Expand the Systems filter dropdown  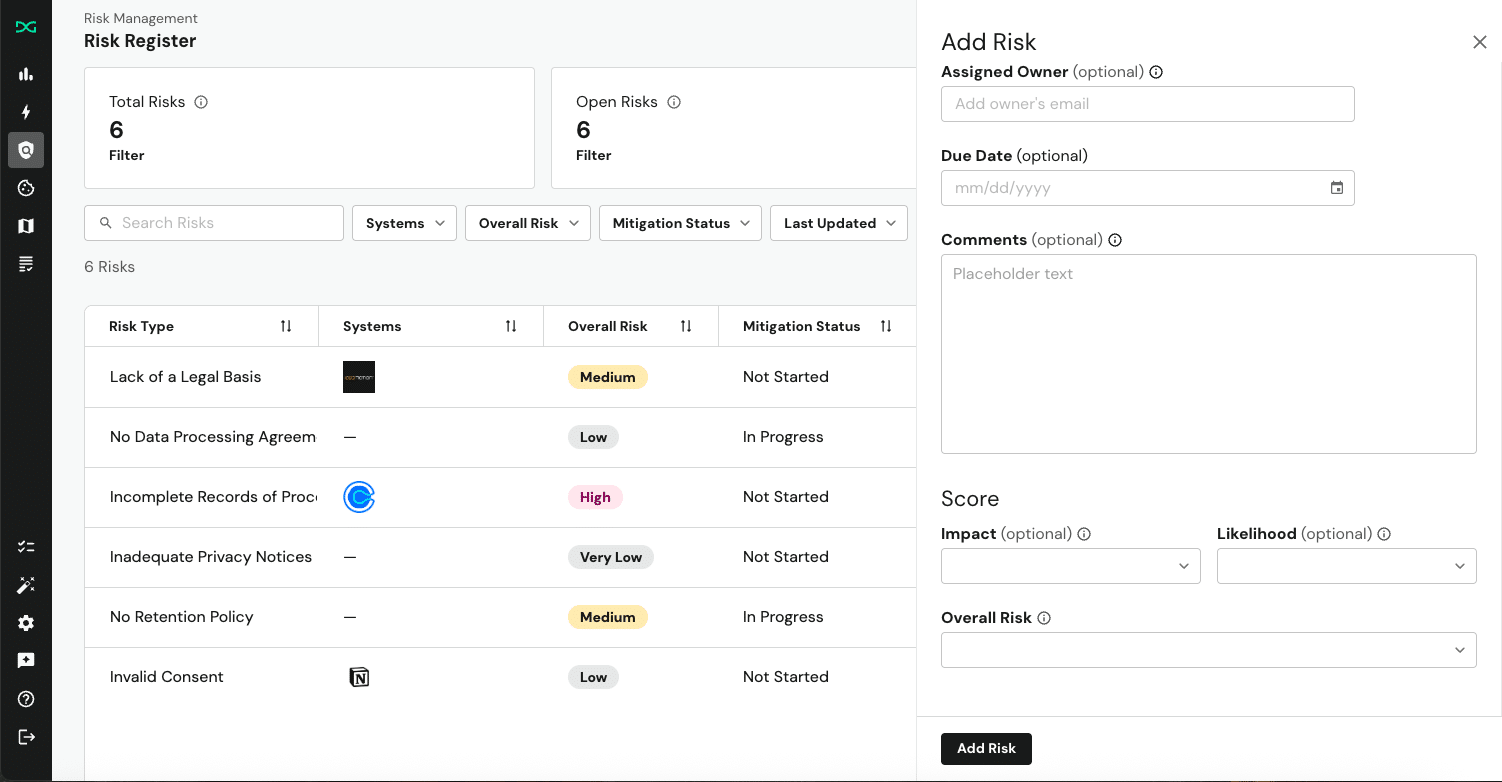point(404,223)
